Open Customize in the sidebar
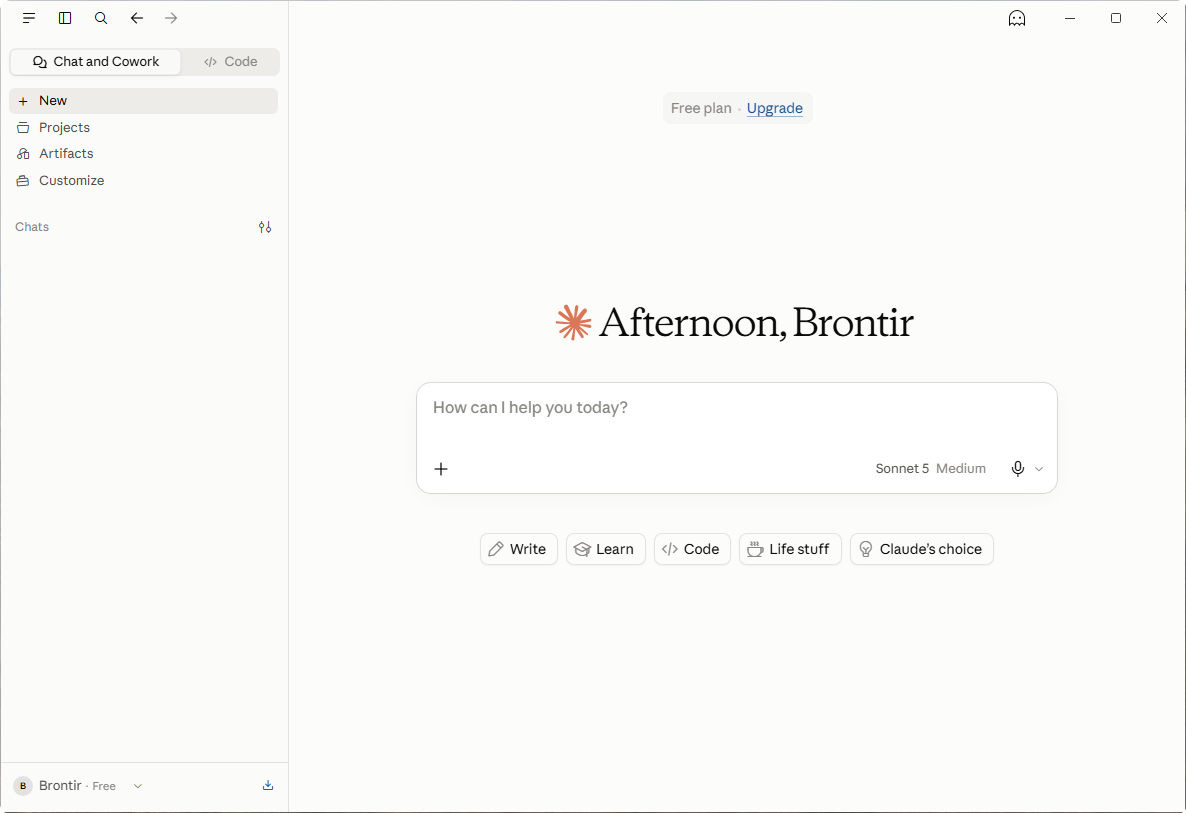Image resolution: width=1186 pixels, height=813 pixels. point(144,181)
